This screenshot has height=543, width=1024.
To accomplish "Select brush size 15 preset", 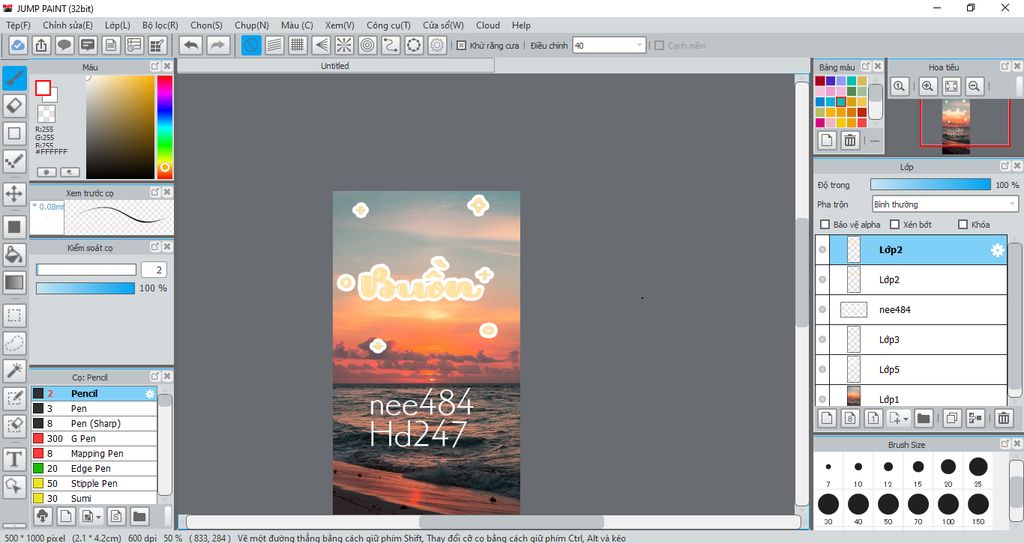I will click(918, 471).
